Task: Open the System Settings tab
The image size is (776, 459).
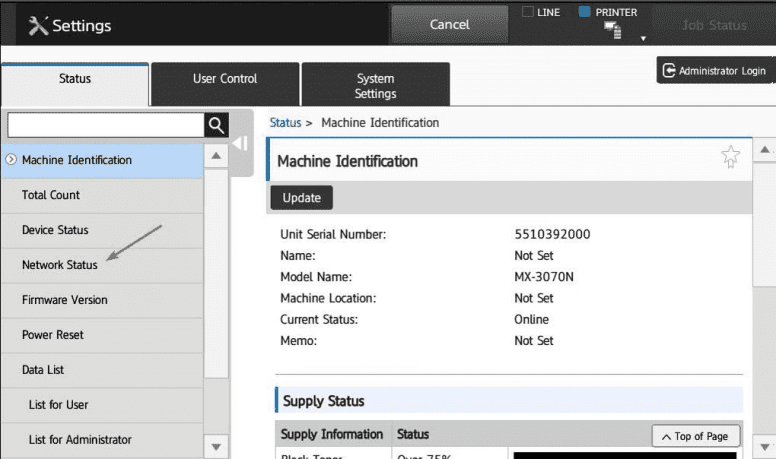Action: (x=375, y=85)
